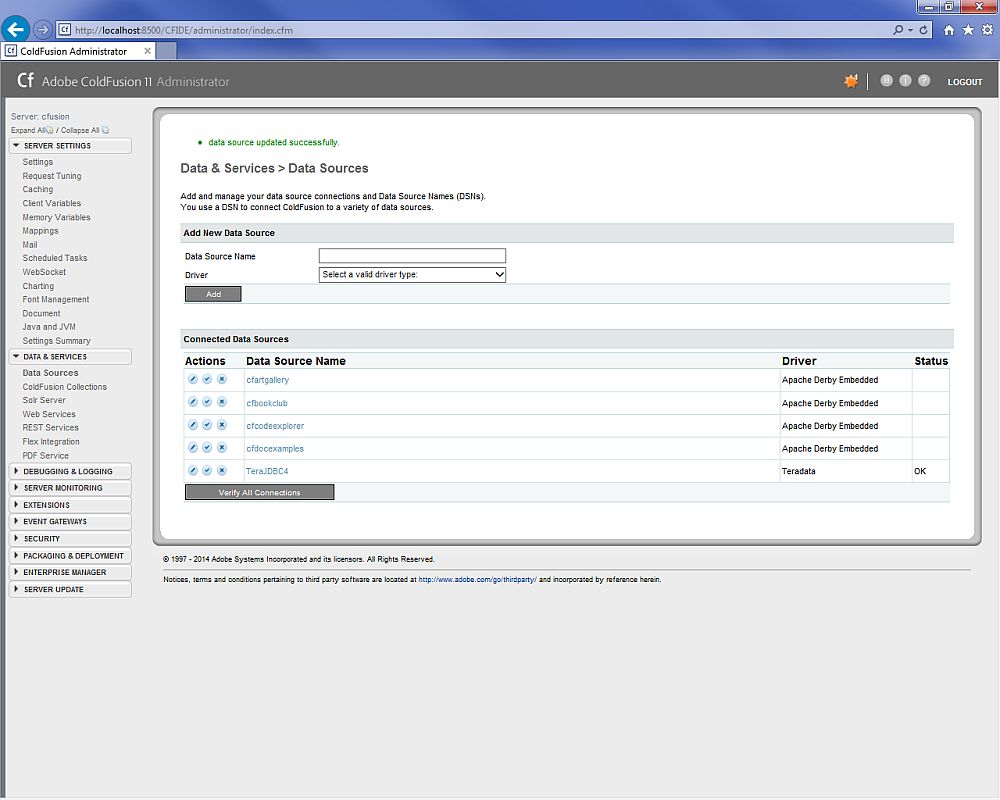Open the TeraJDBC4 data source link

pos(267,471)
